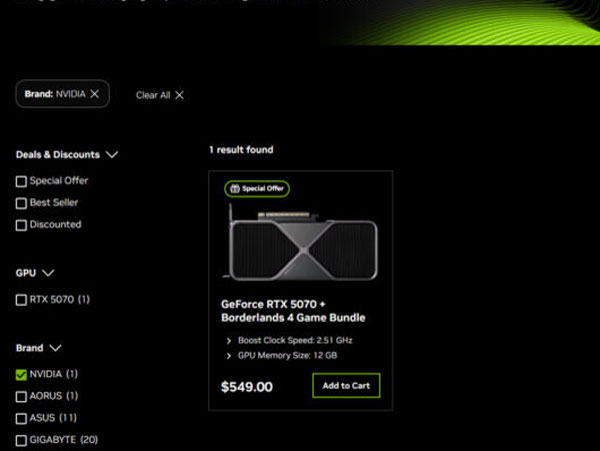
Task: Click the Clear All X icon
Action: tap(179, 95)
